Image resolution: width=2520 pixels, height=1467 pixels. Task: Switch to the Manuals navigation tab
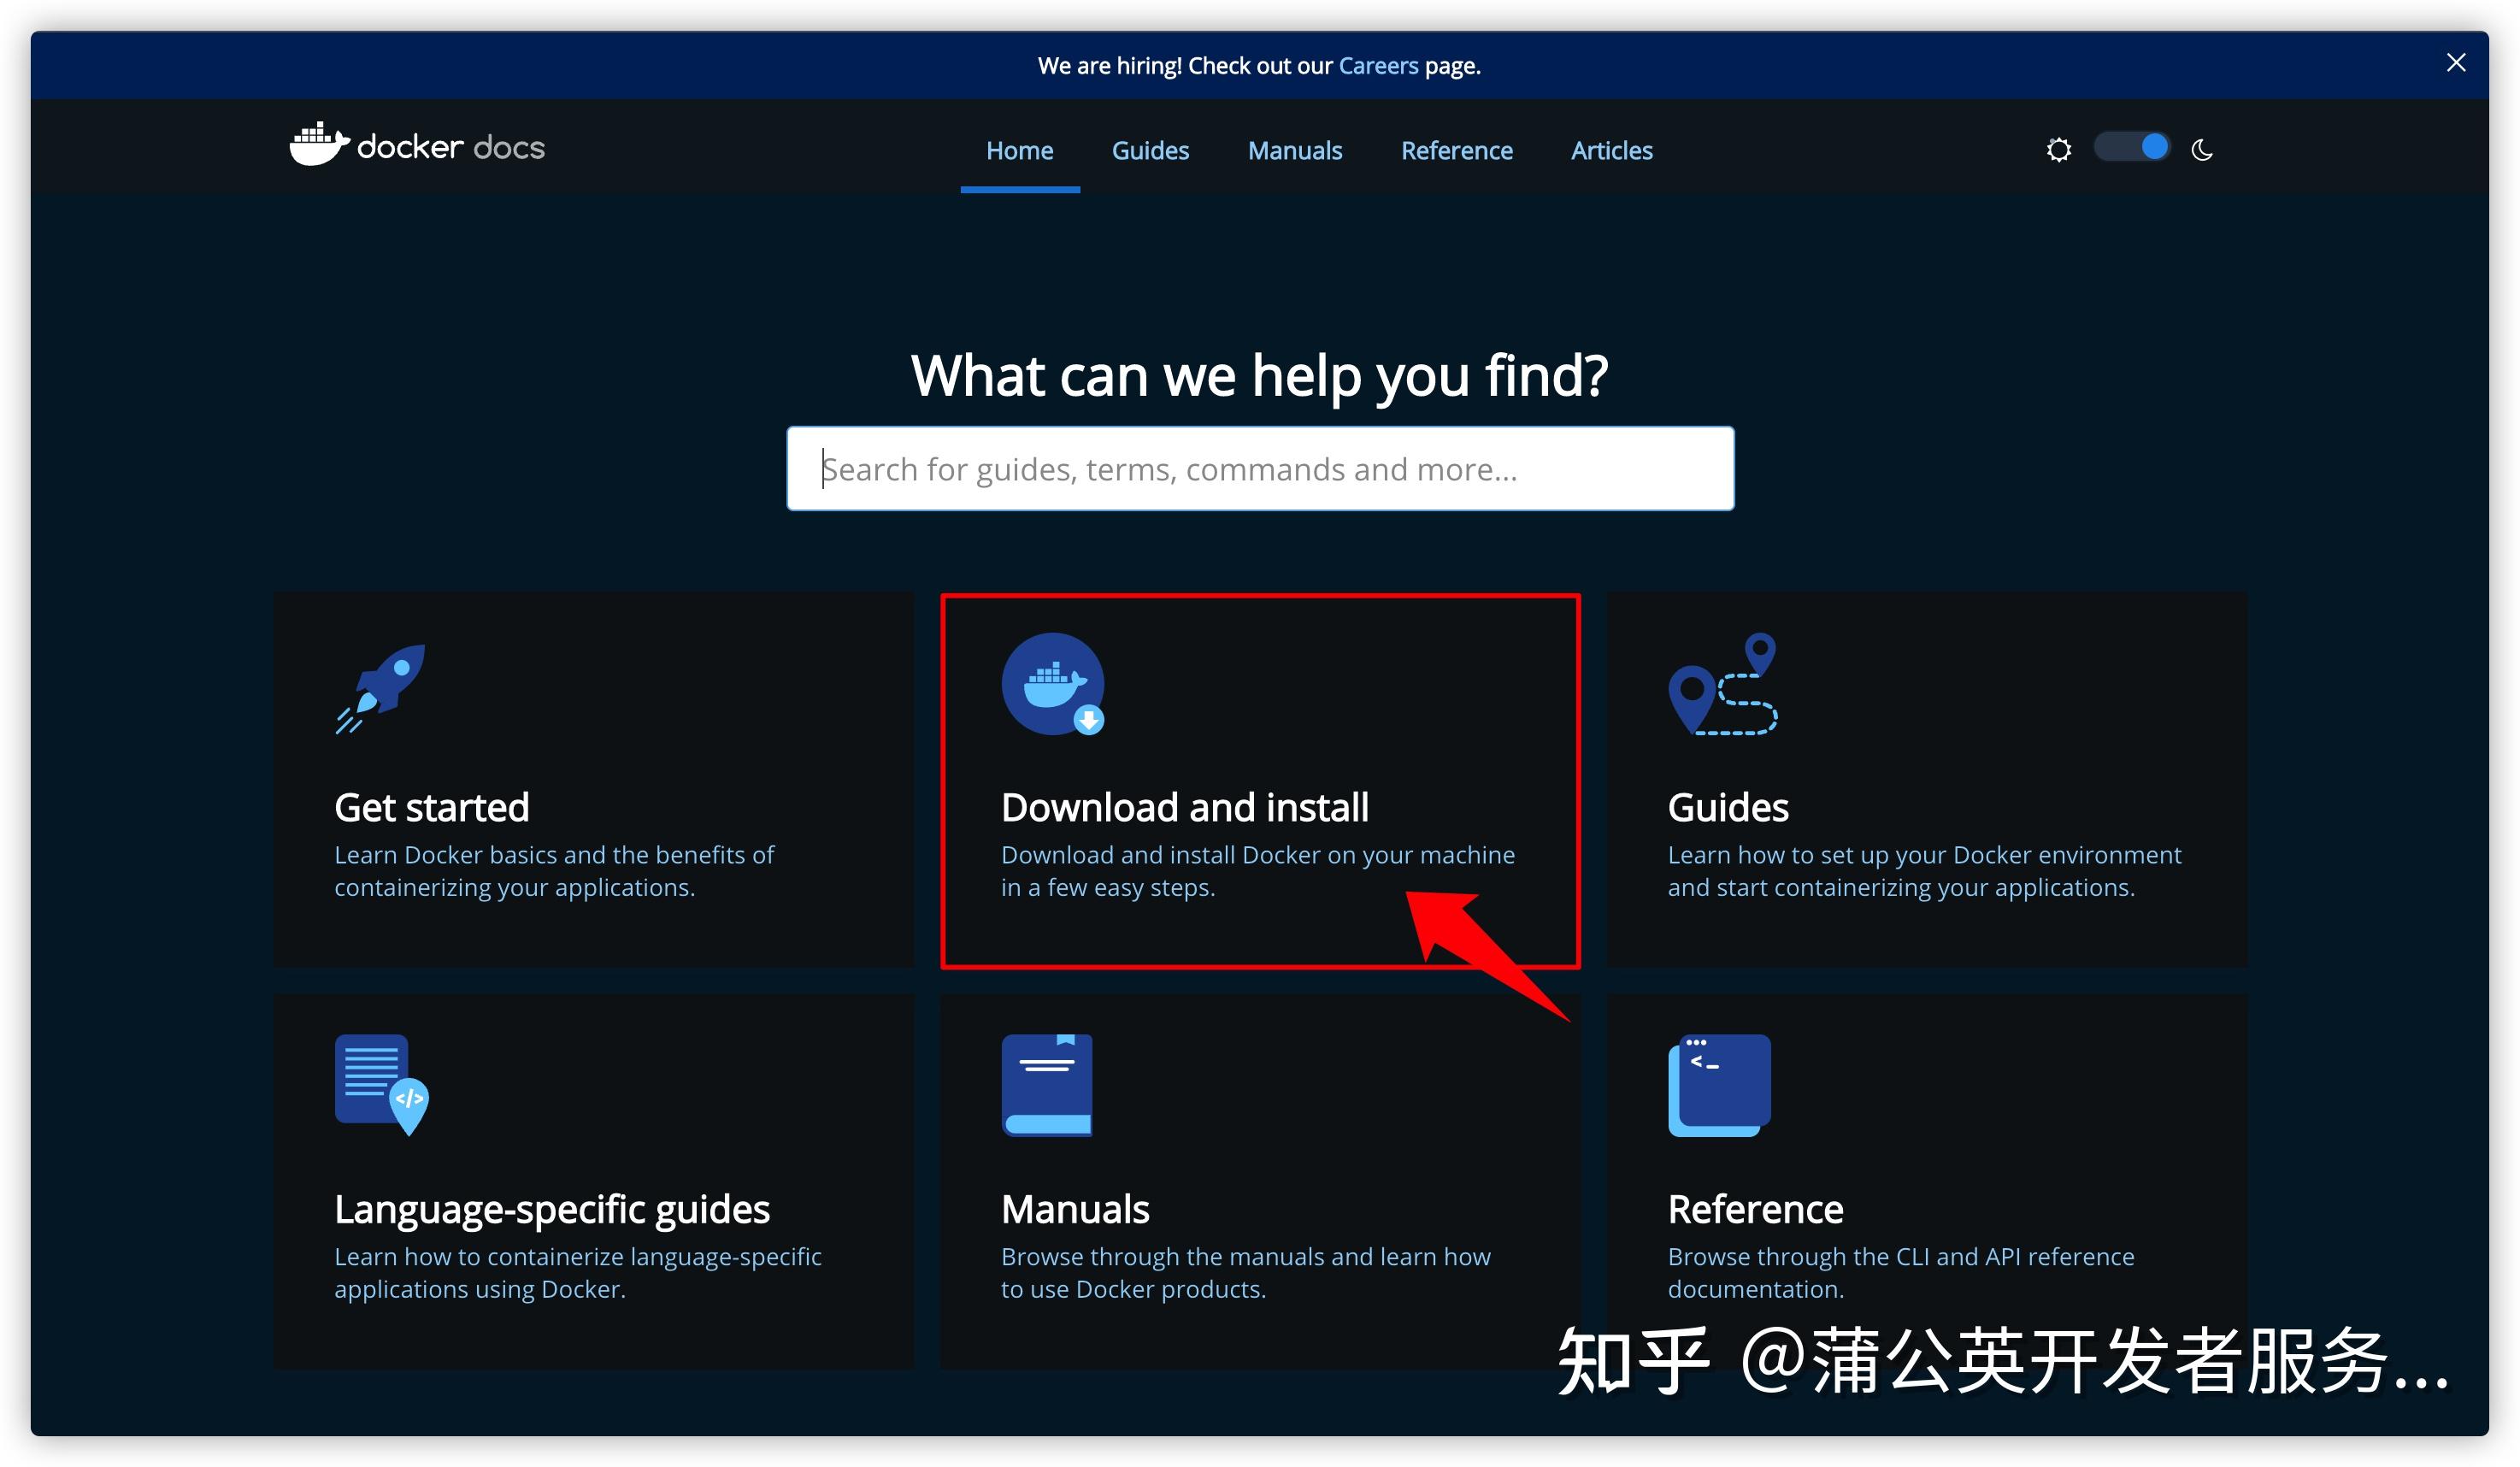(1294, 151)
